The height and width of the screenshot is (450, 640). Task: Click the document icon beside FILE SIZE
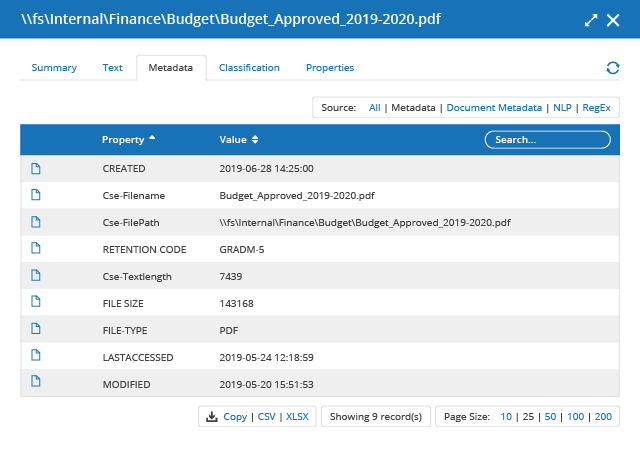(36, 302)
